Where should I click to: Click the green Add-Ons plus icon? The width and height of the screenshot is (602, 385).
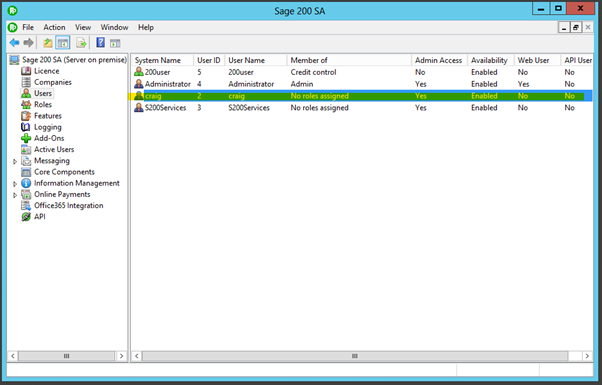[x=26, y=138]
